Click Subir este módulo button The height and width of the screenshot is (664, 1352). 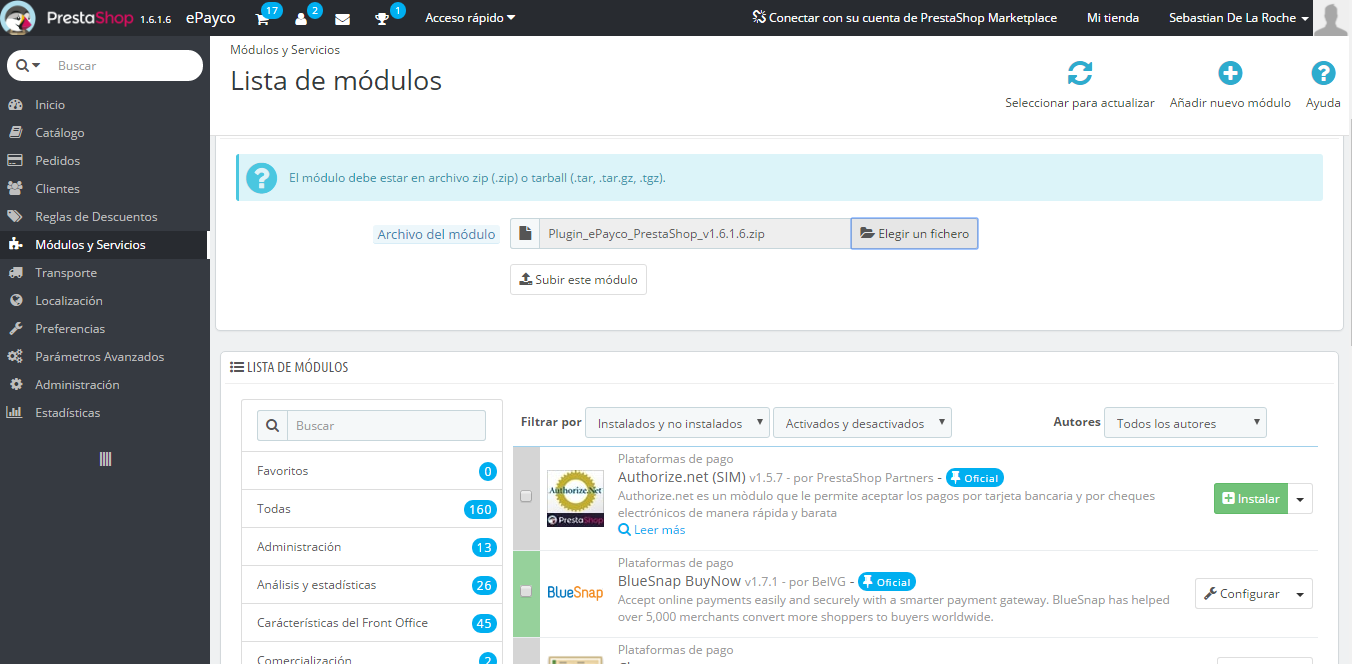pyautogui.click(x=578, y=280)
